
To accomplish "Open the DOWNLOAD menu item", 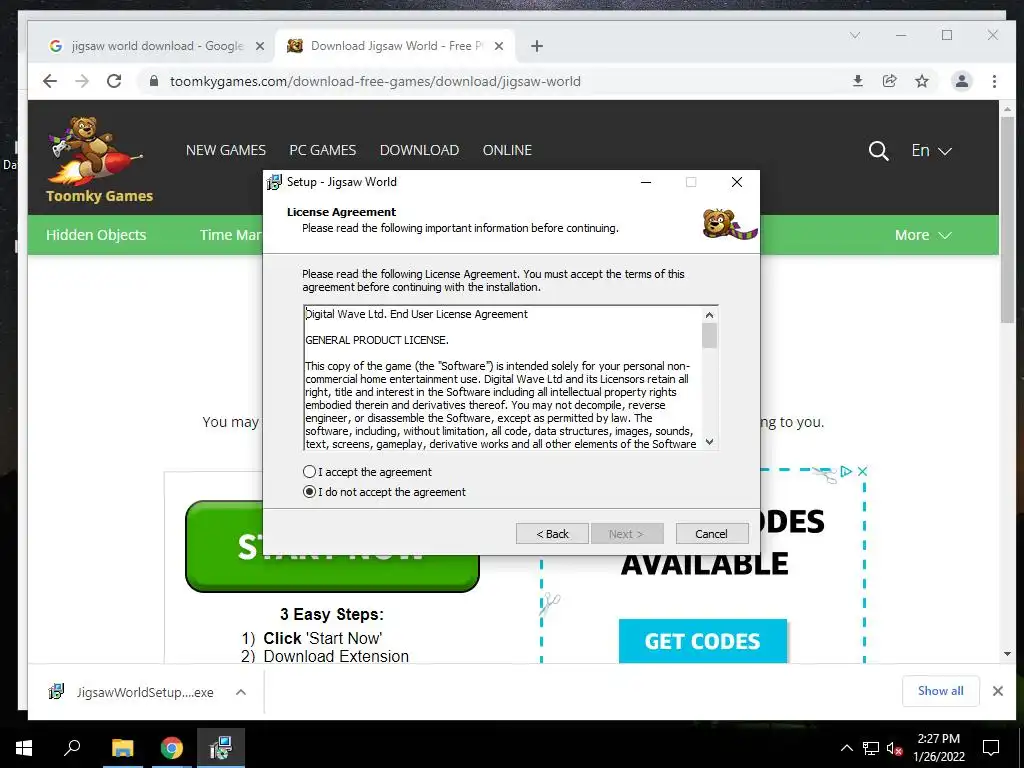I will pos(419,150).
